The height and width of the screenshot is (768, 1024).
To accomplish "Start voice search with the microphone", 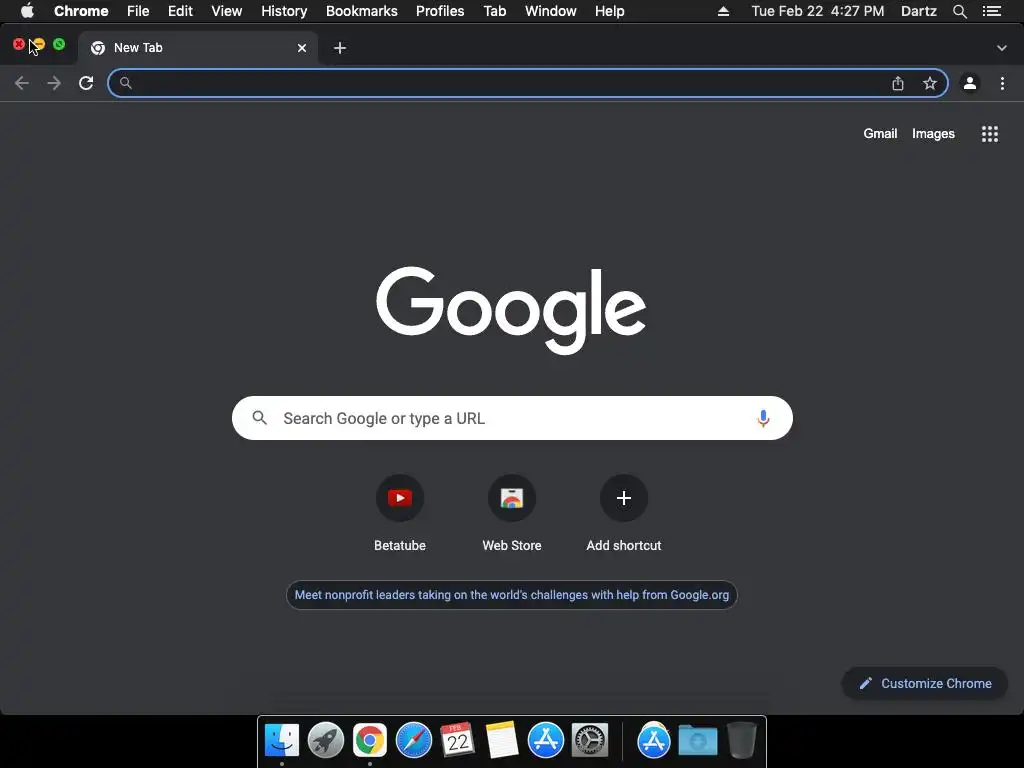I will click(x=763, y=418).
